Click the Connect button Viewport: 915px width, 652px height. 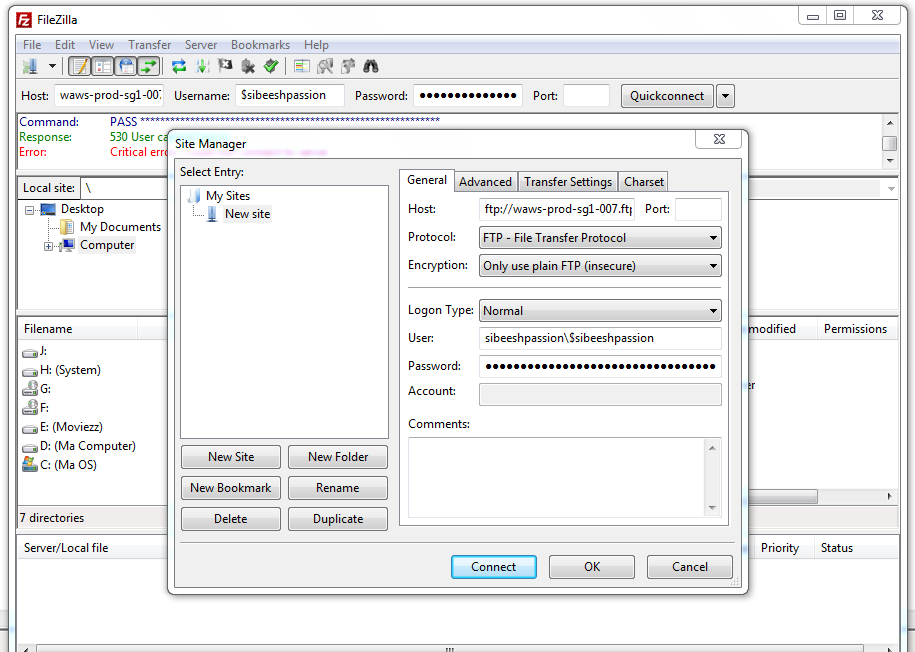tap(494, 567)
